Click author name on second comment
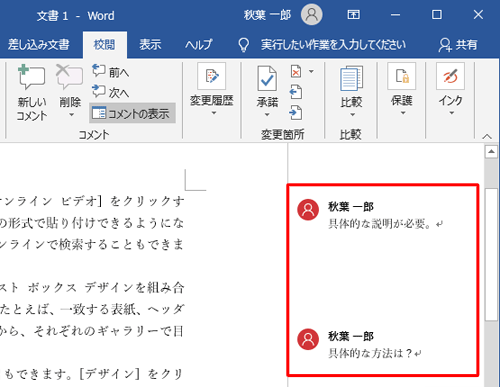This screenshot has height=387, width=500. (351, 336)
